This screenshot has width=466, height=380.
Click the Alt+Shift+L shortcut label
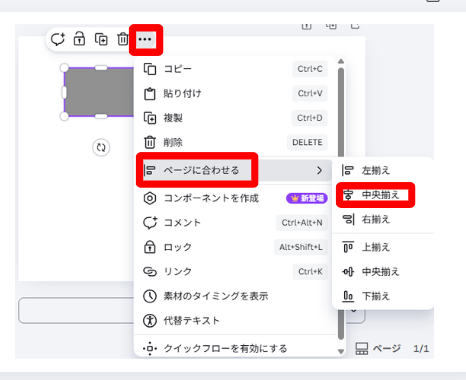[x=301, y=247]
